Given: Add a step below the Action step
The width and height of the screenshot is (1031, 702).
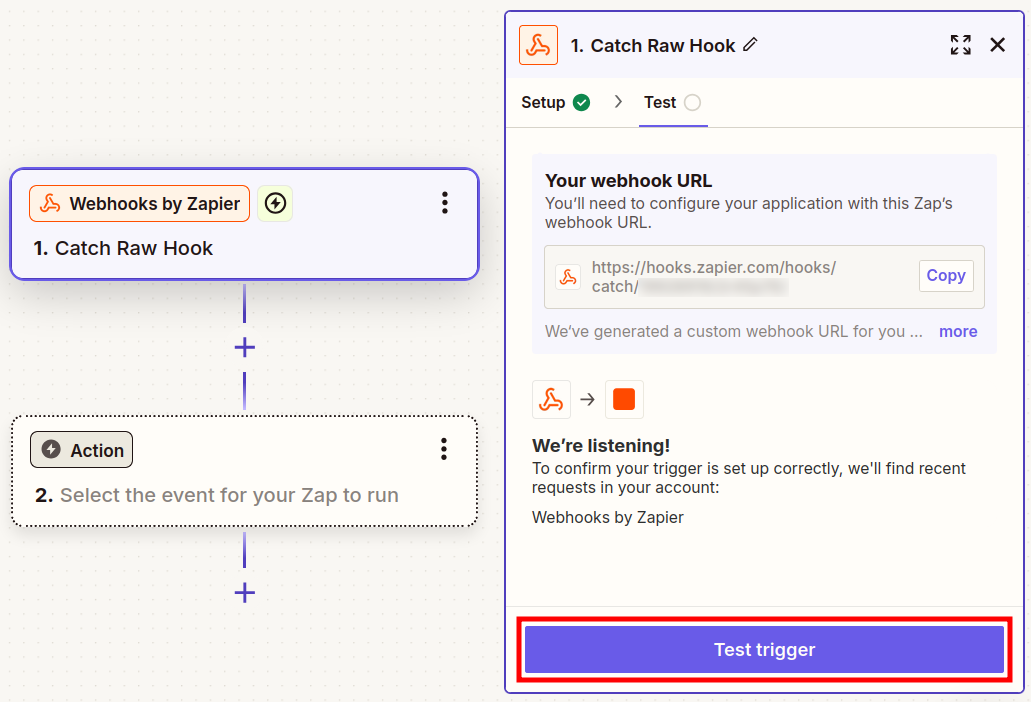Looking at the screenshot, I should pyautogui.click(x=244, y=593).
